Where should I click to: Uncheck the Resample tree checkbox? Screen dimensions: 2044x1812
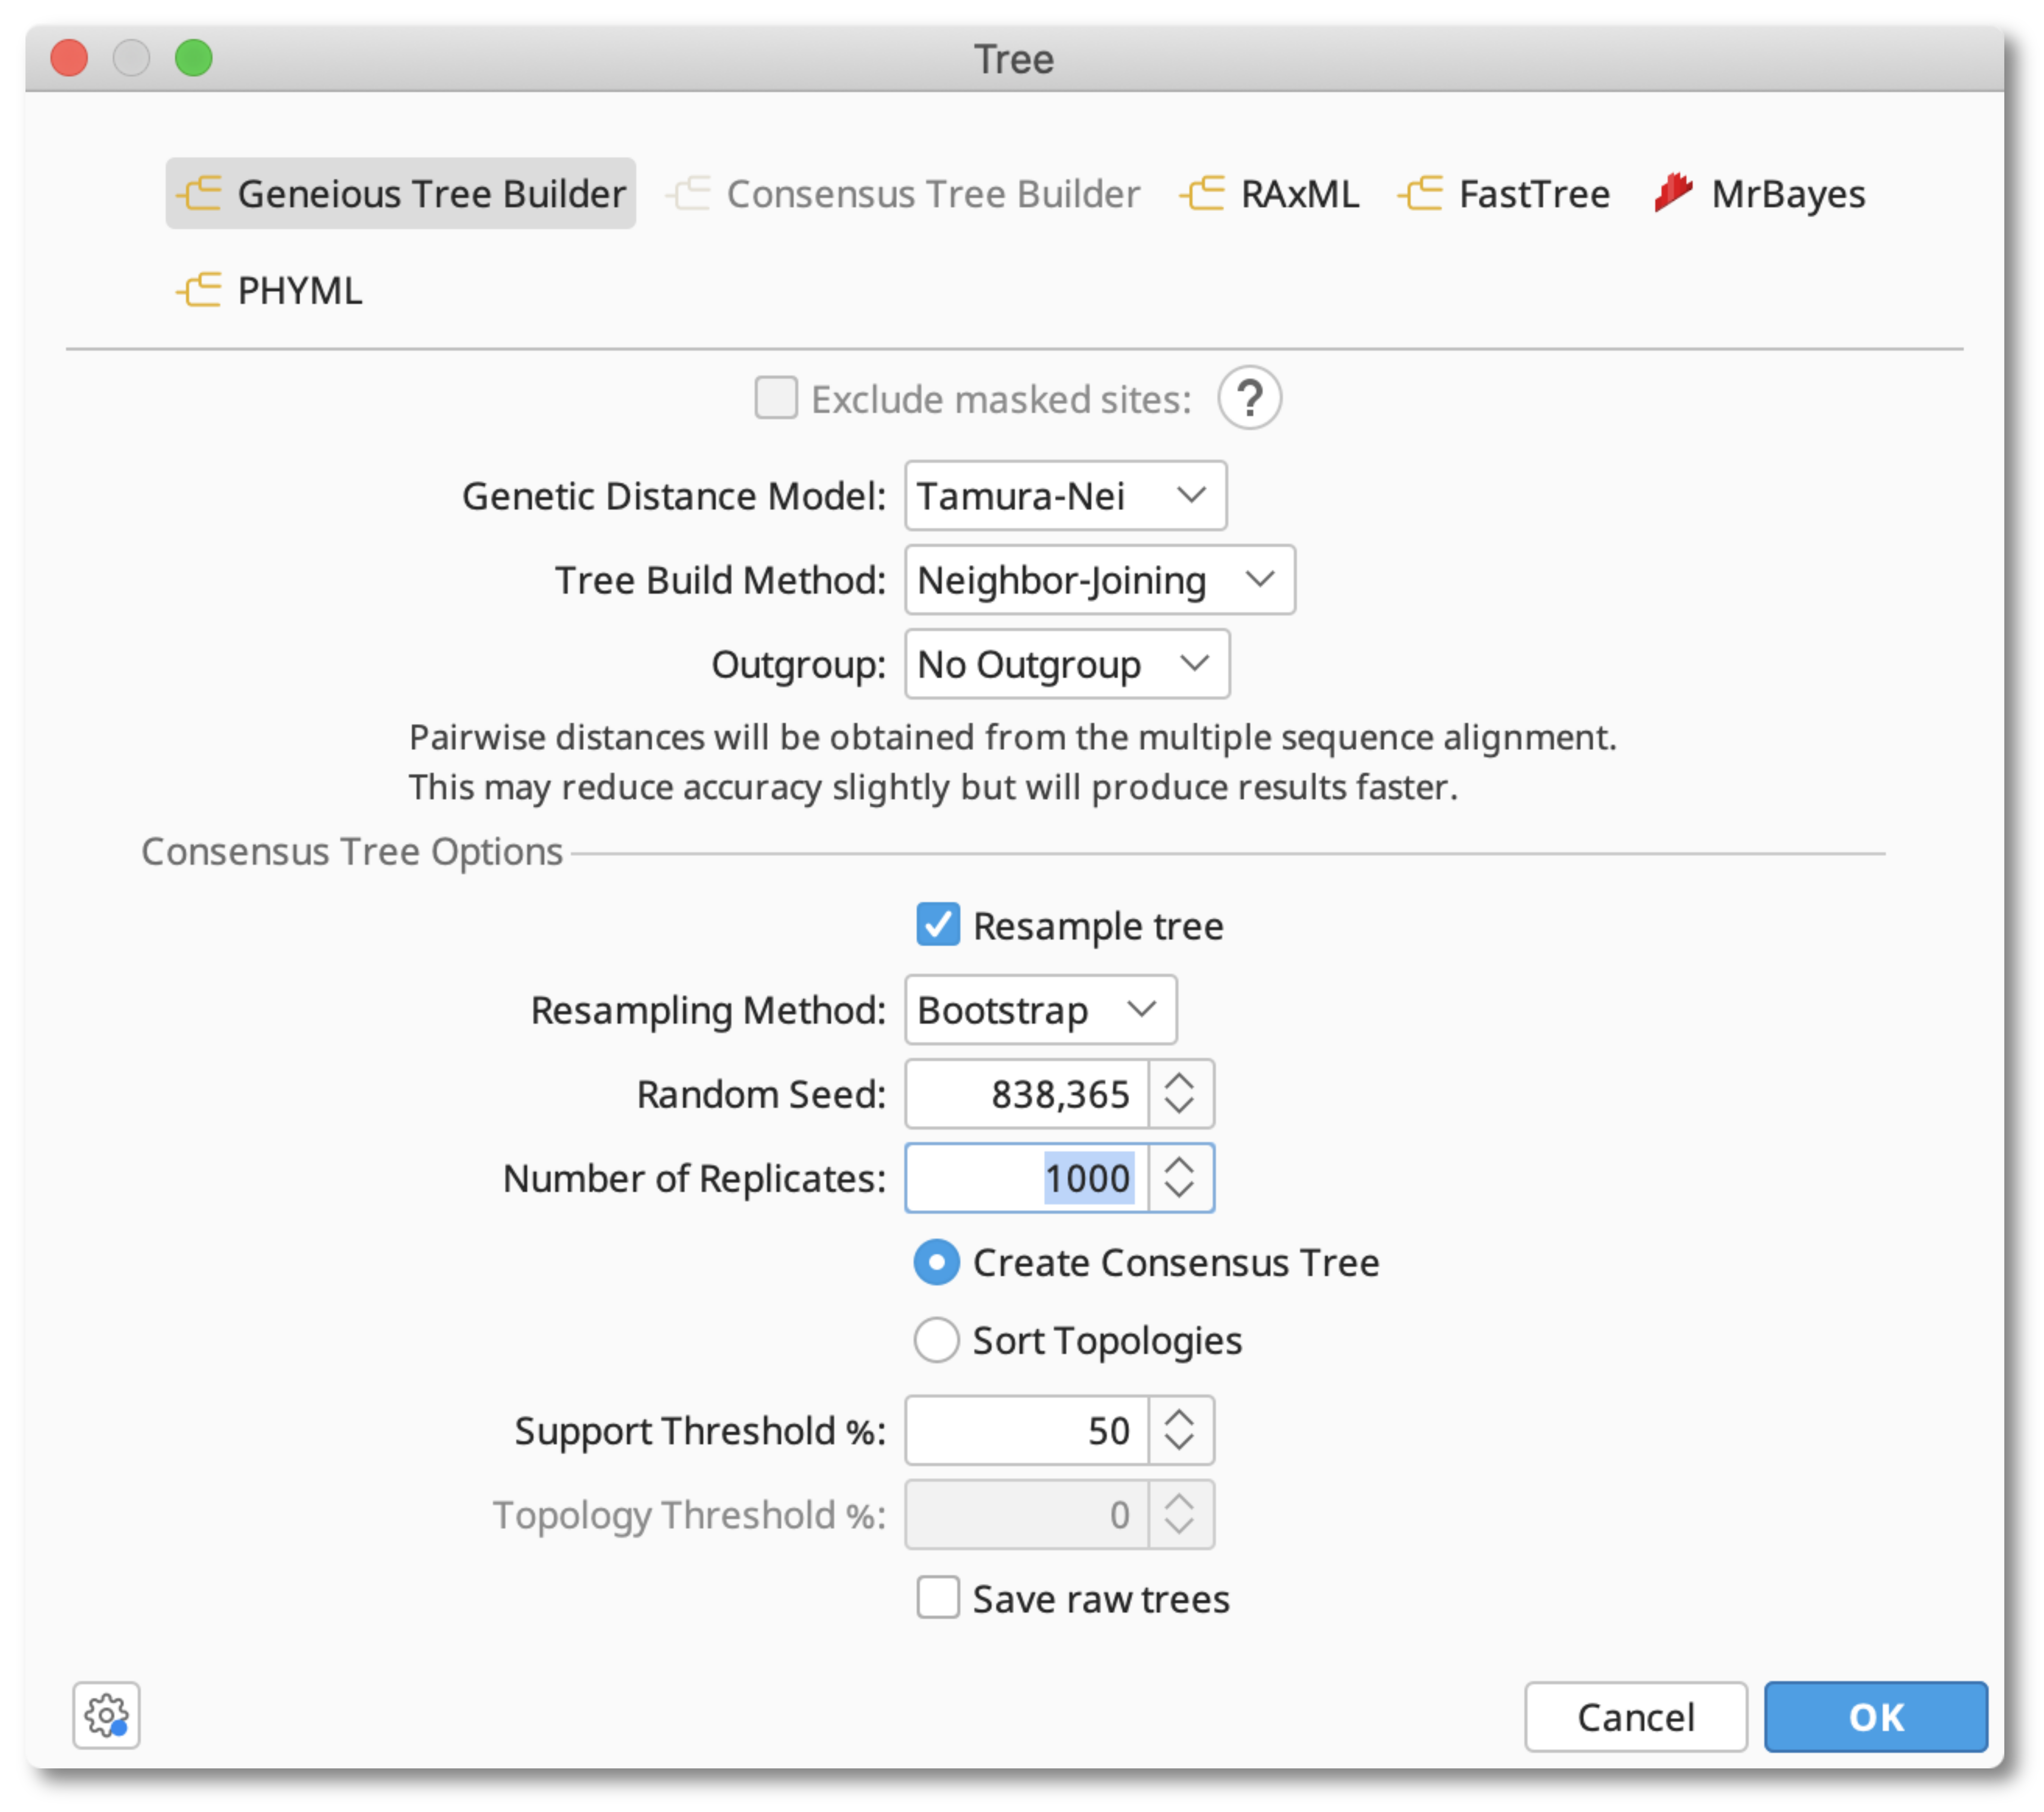937,925
